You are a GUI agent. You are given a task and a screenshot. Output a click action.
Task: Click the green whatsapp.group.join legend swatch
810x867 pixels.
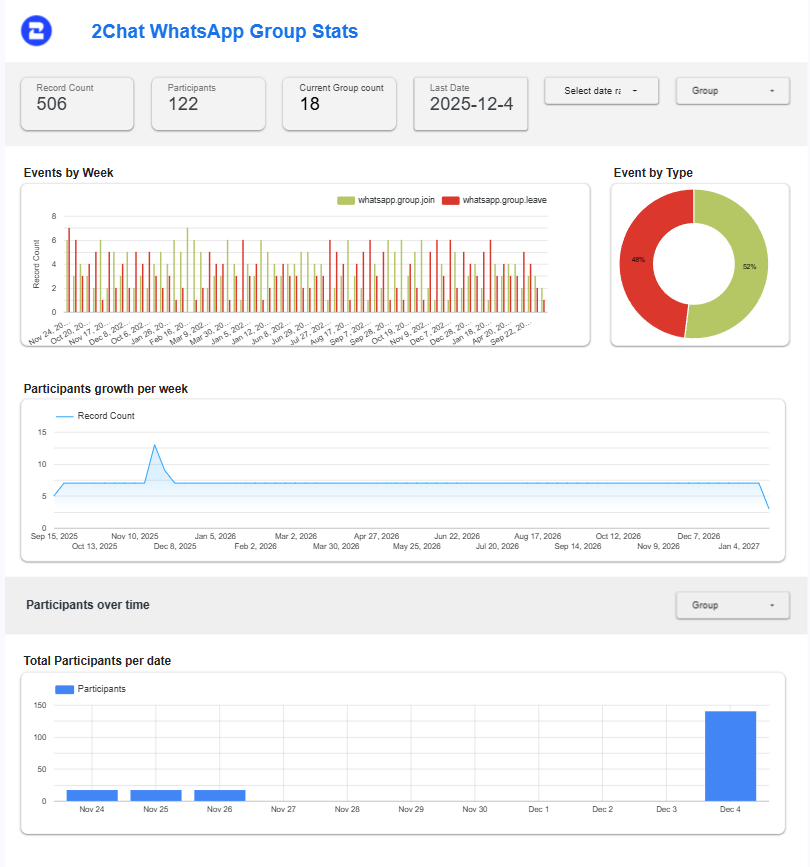tap(346, 200)
